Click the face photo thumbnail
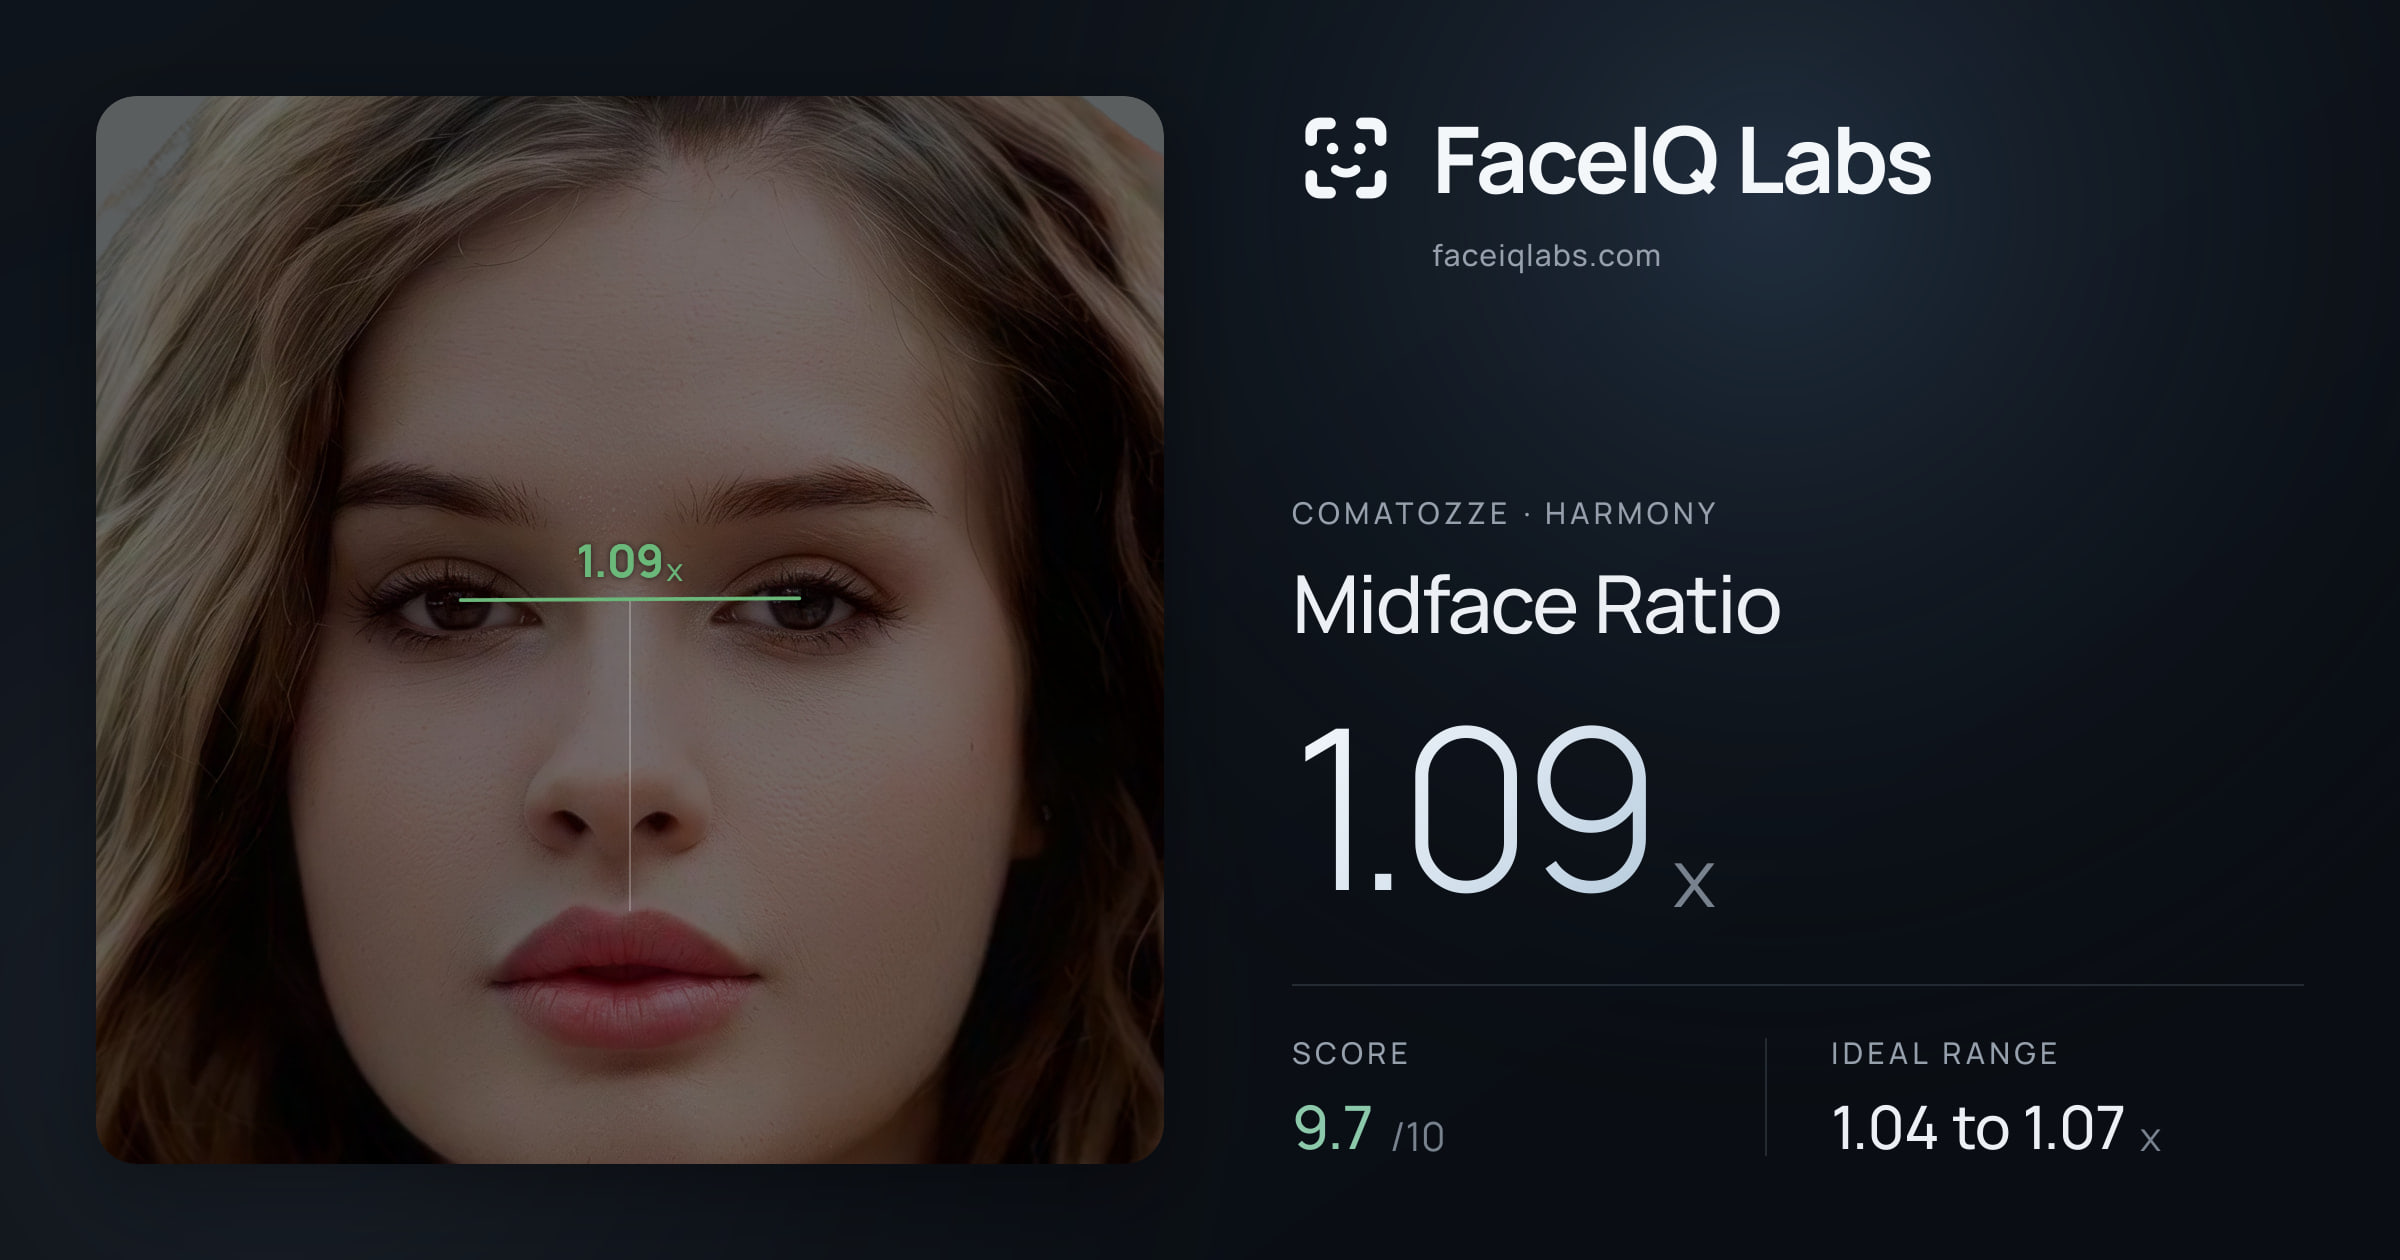The width and height of the screenshot is (2400, 1260). [630, 630]
